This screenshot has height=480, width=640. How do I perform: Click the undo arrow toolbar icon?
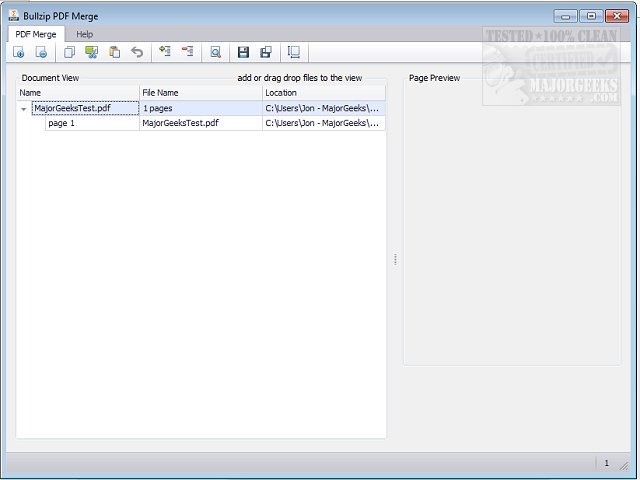pos(137,52)
